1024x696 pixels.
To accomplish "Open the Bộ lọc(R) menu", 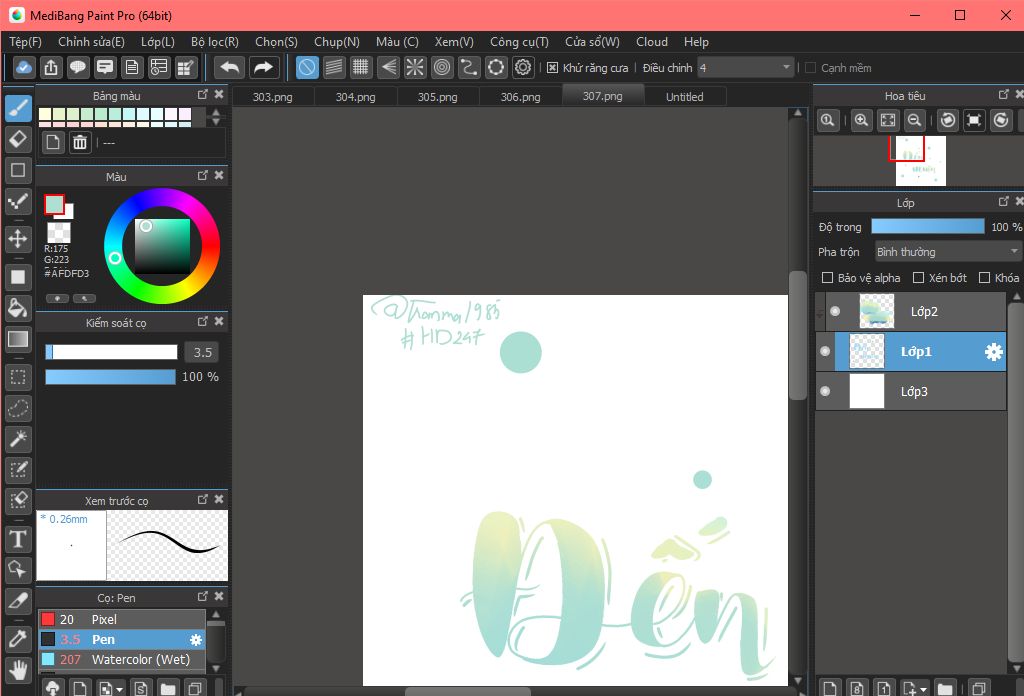I will point(215,42).
